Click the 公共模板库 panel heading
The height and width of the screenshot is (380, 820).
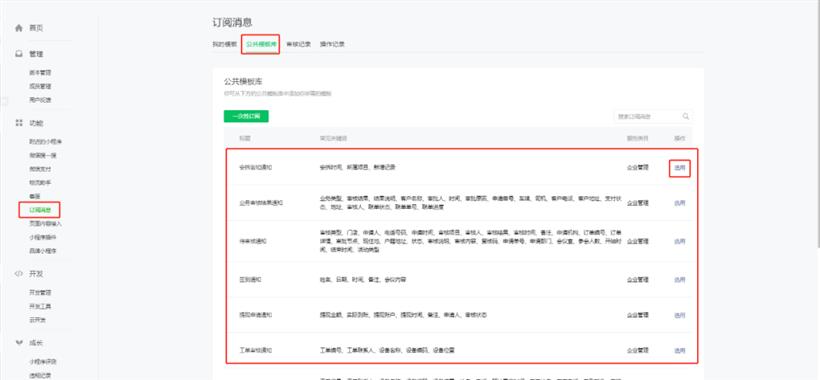click(243, 82)
